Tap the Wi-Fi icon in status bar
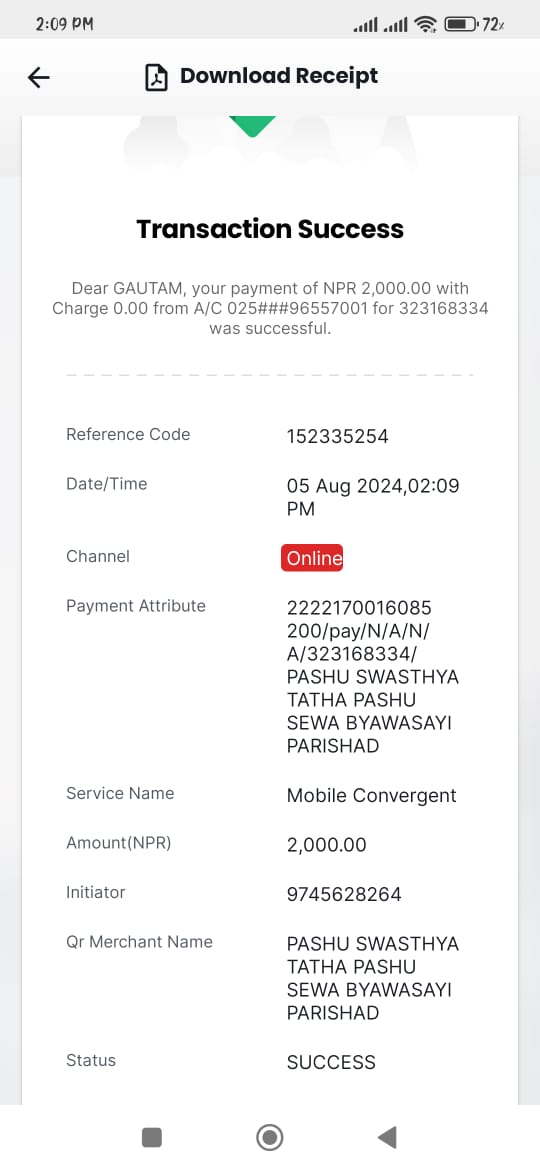Viewport: 540px width, 1170px height. 426,25
